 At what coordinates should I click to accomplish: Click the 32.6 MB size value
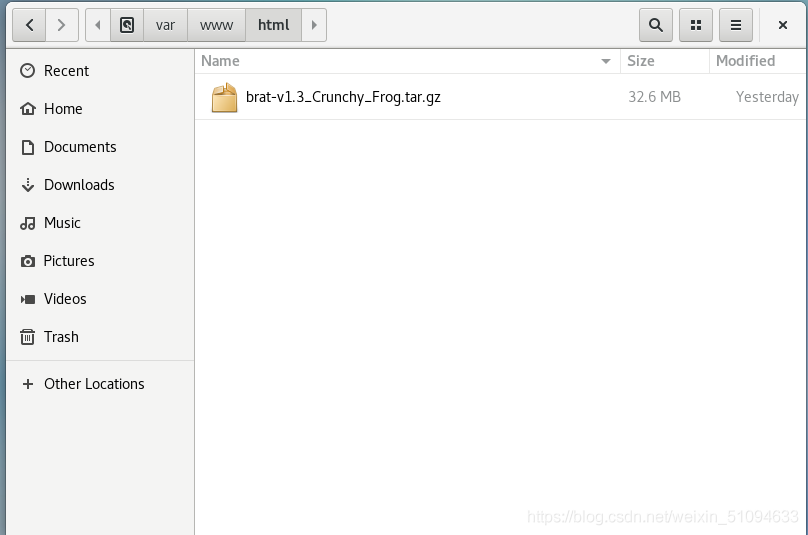click(x=654, y=97)
